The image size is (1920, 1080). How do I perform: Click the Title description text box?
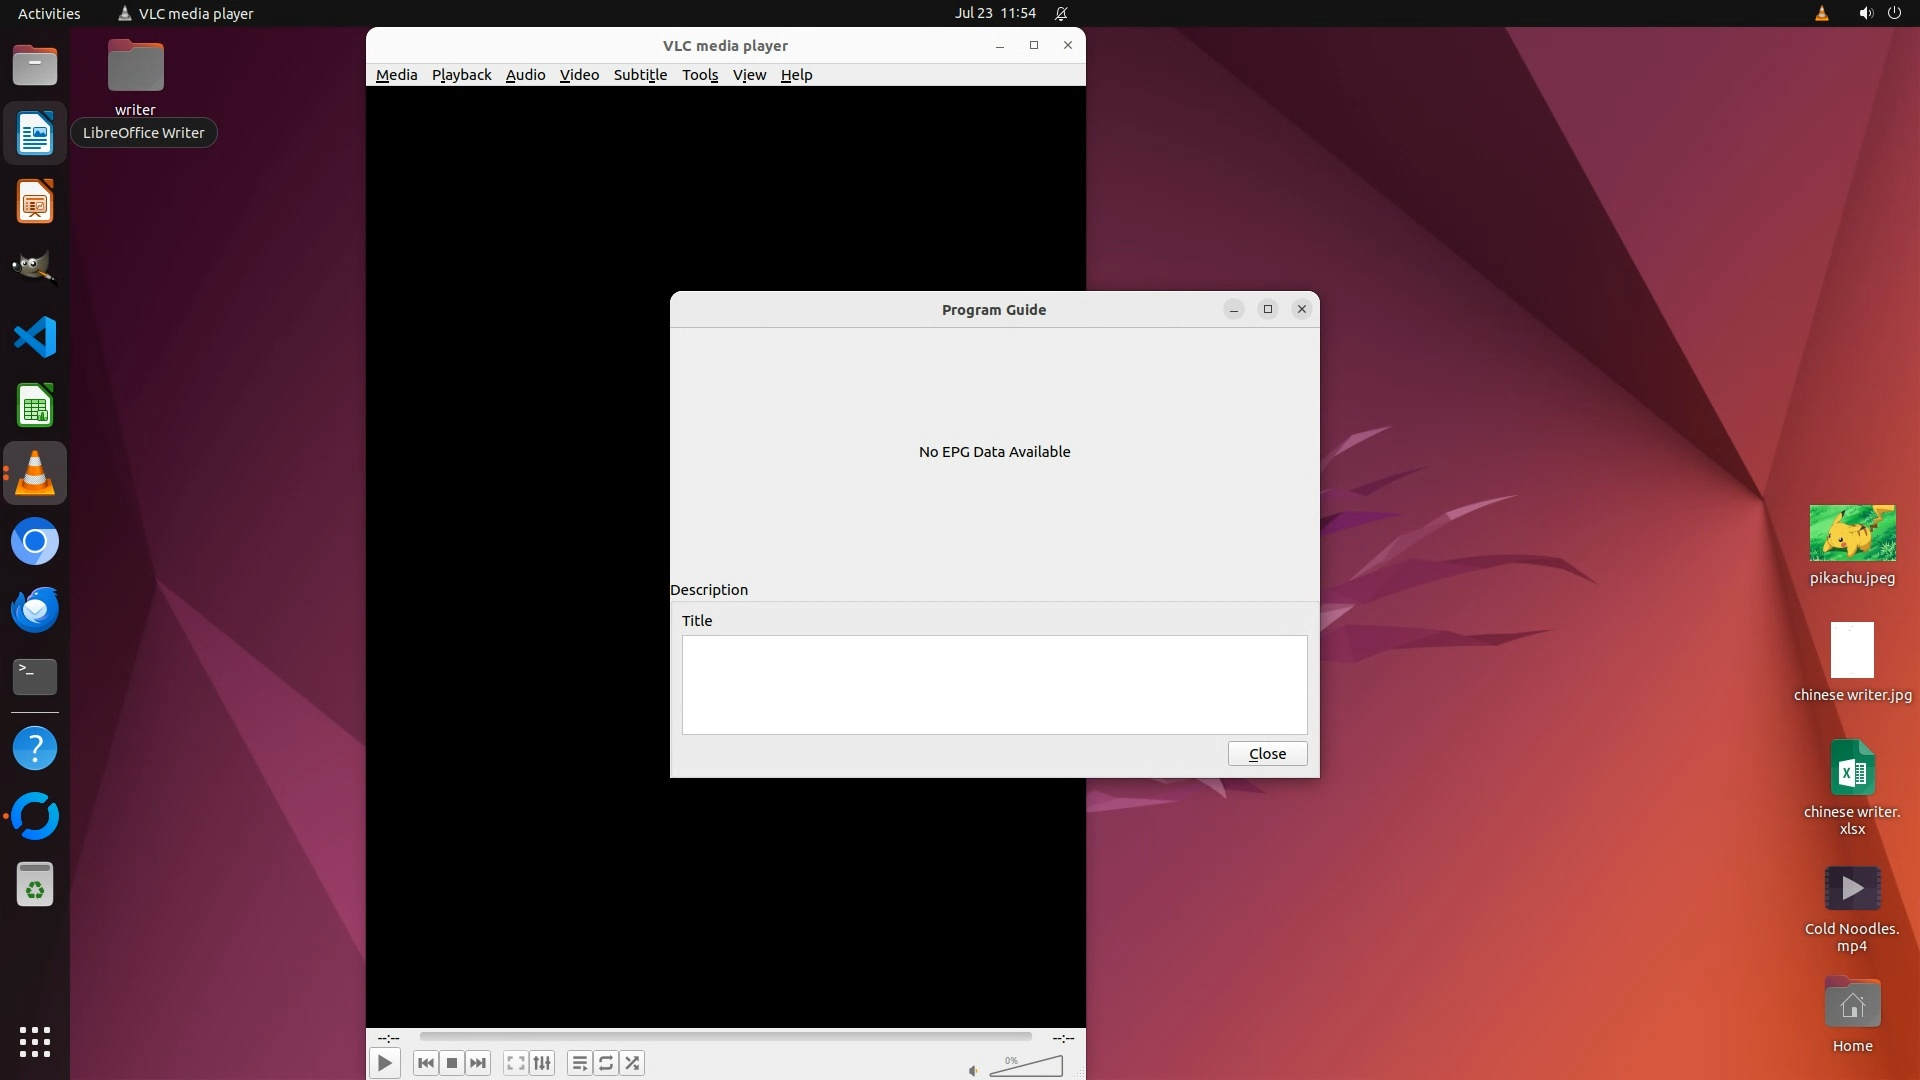[x=994, y=685]
